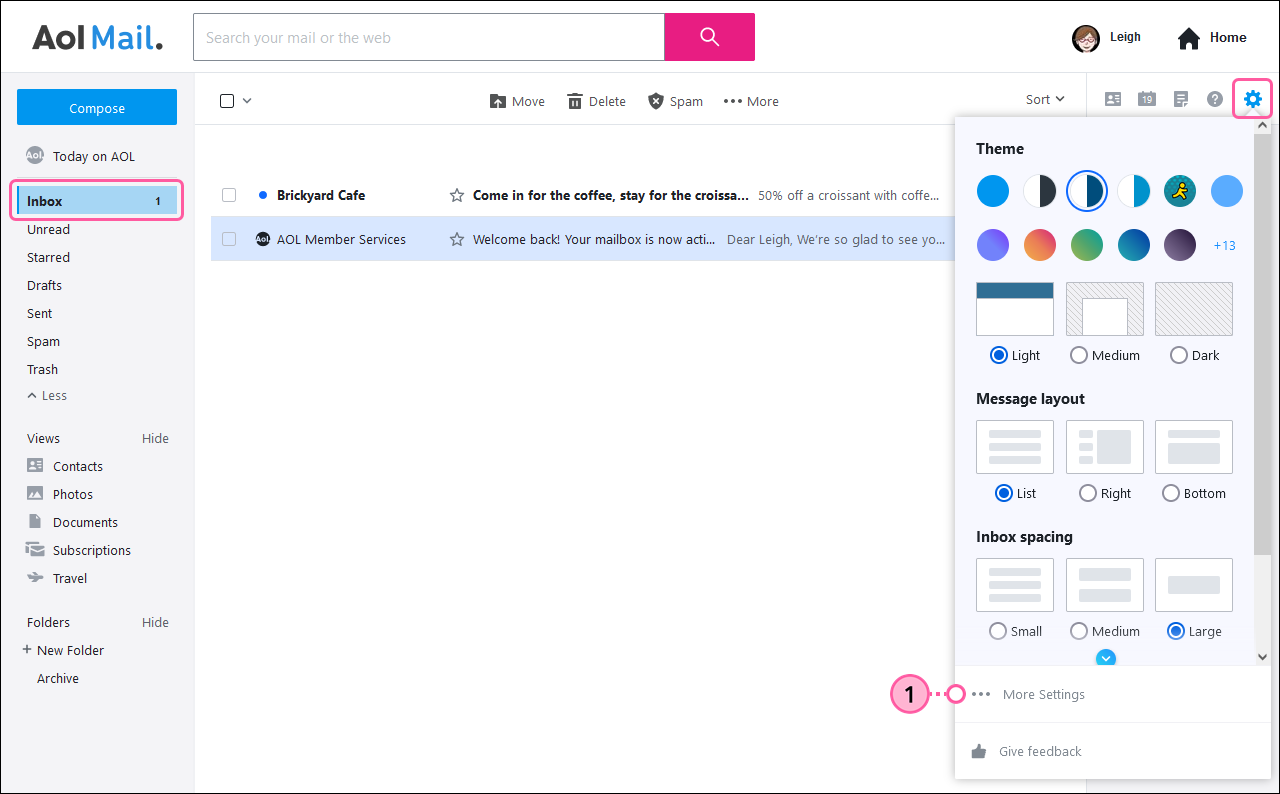This screenshot has width=1280, height=794.
Task: Click the blue down-arrow under Inbox spacing
Action: coord(1105,657)
